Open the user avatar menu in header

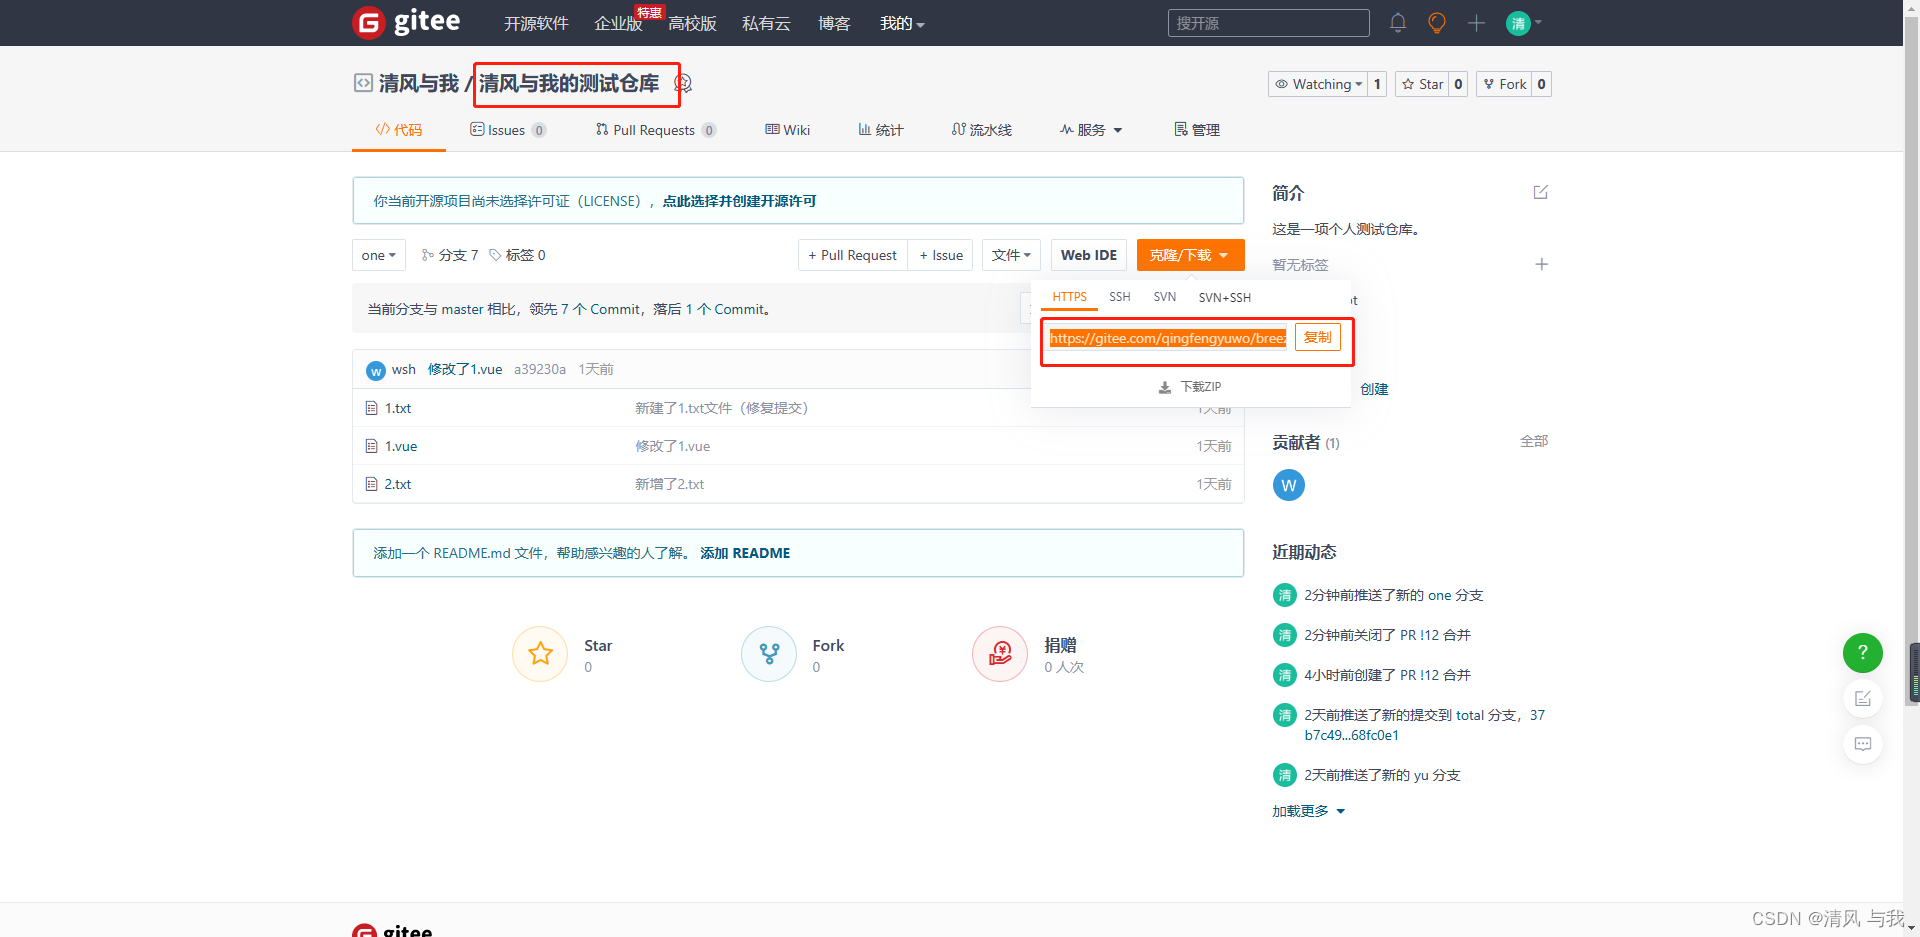tap(1523, 23)
